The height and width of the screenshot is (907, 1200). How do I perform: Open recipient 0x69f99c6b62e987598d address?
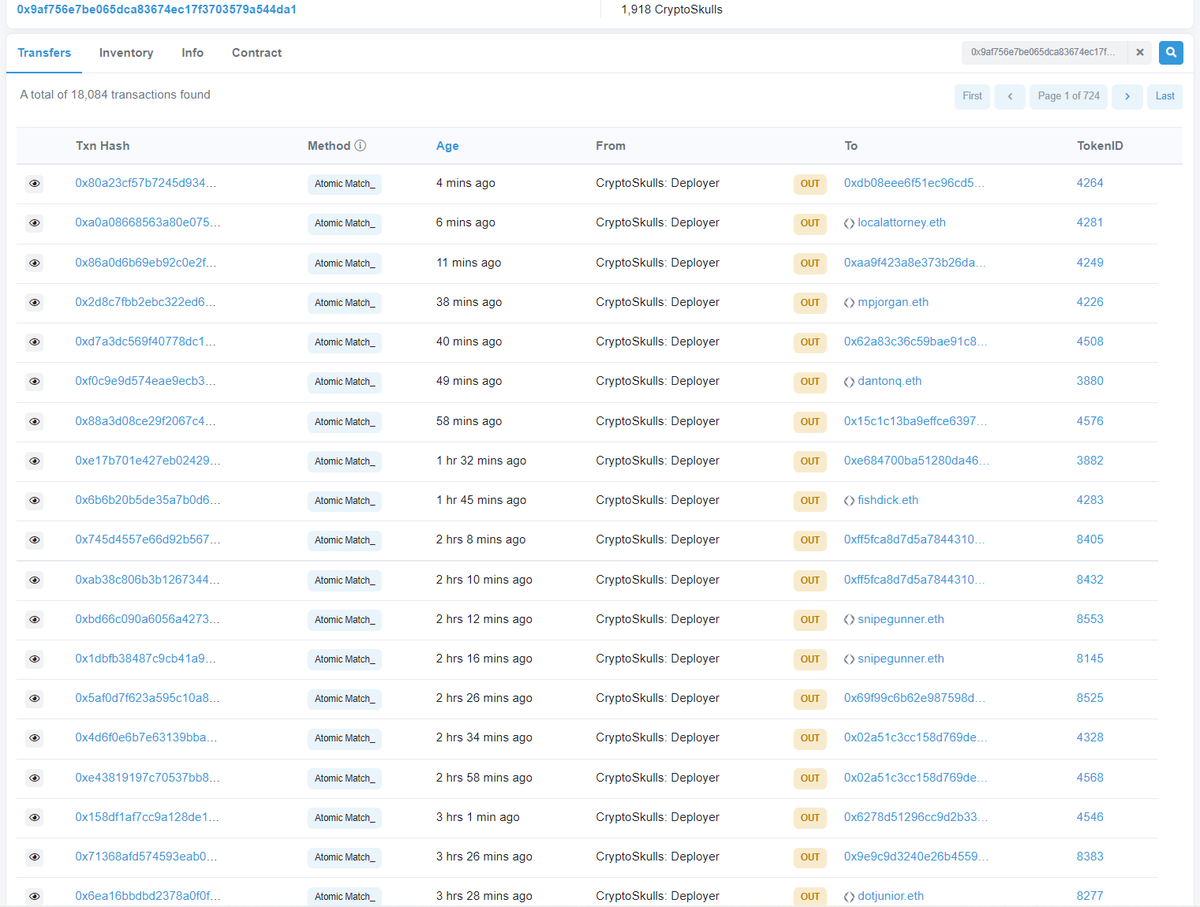coord(915,698)
